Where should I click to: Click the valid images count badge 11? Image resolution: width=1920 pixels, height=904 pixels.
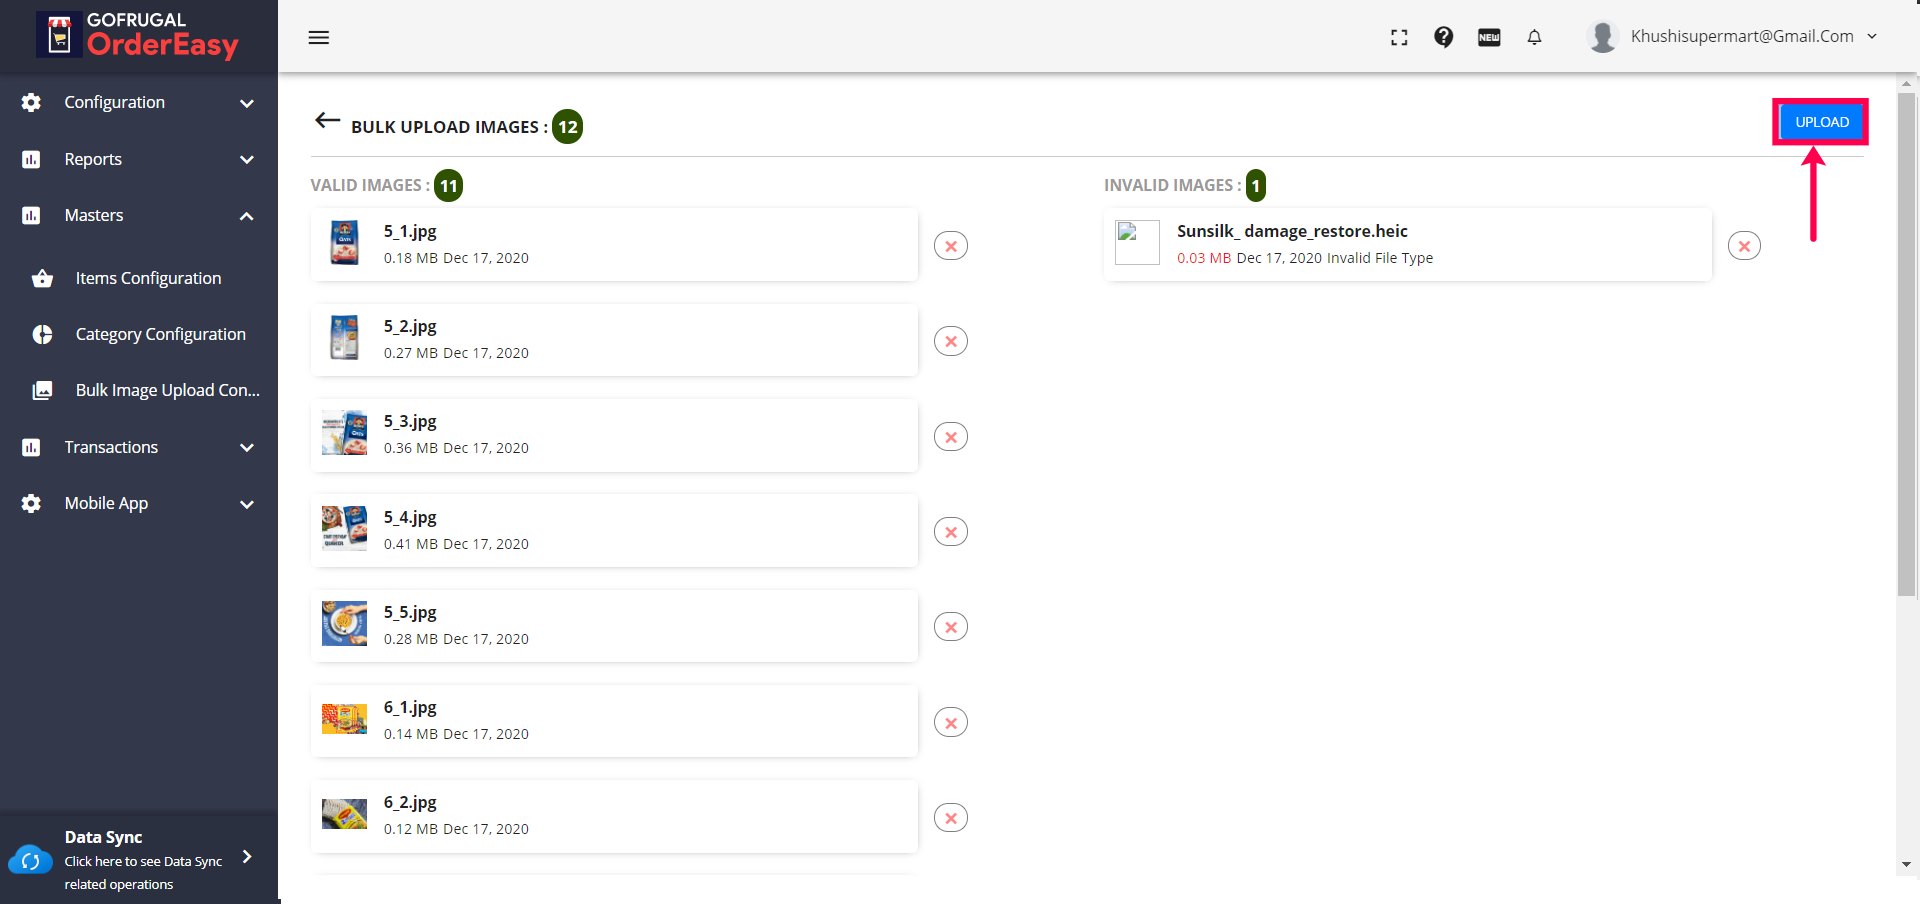[449, 186]
